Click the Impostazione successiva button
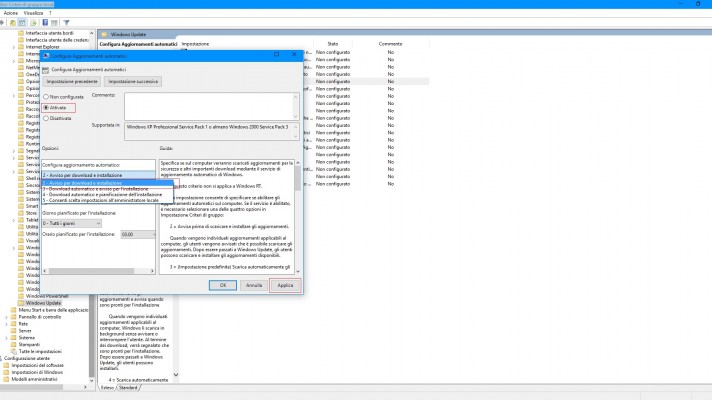The width and height of the screenshot is (712, 400). coord(132,80)
